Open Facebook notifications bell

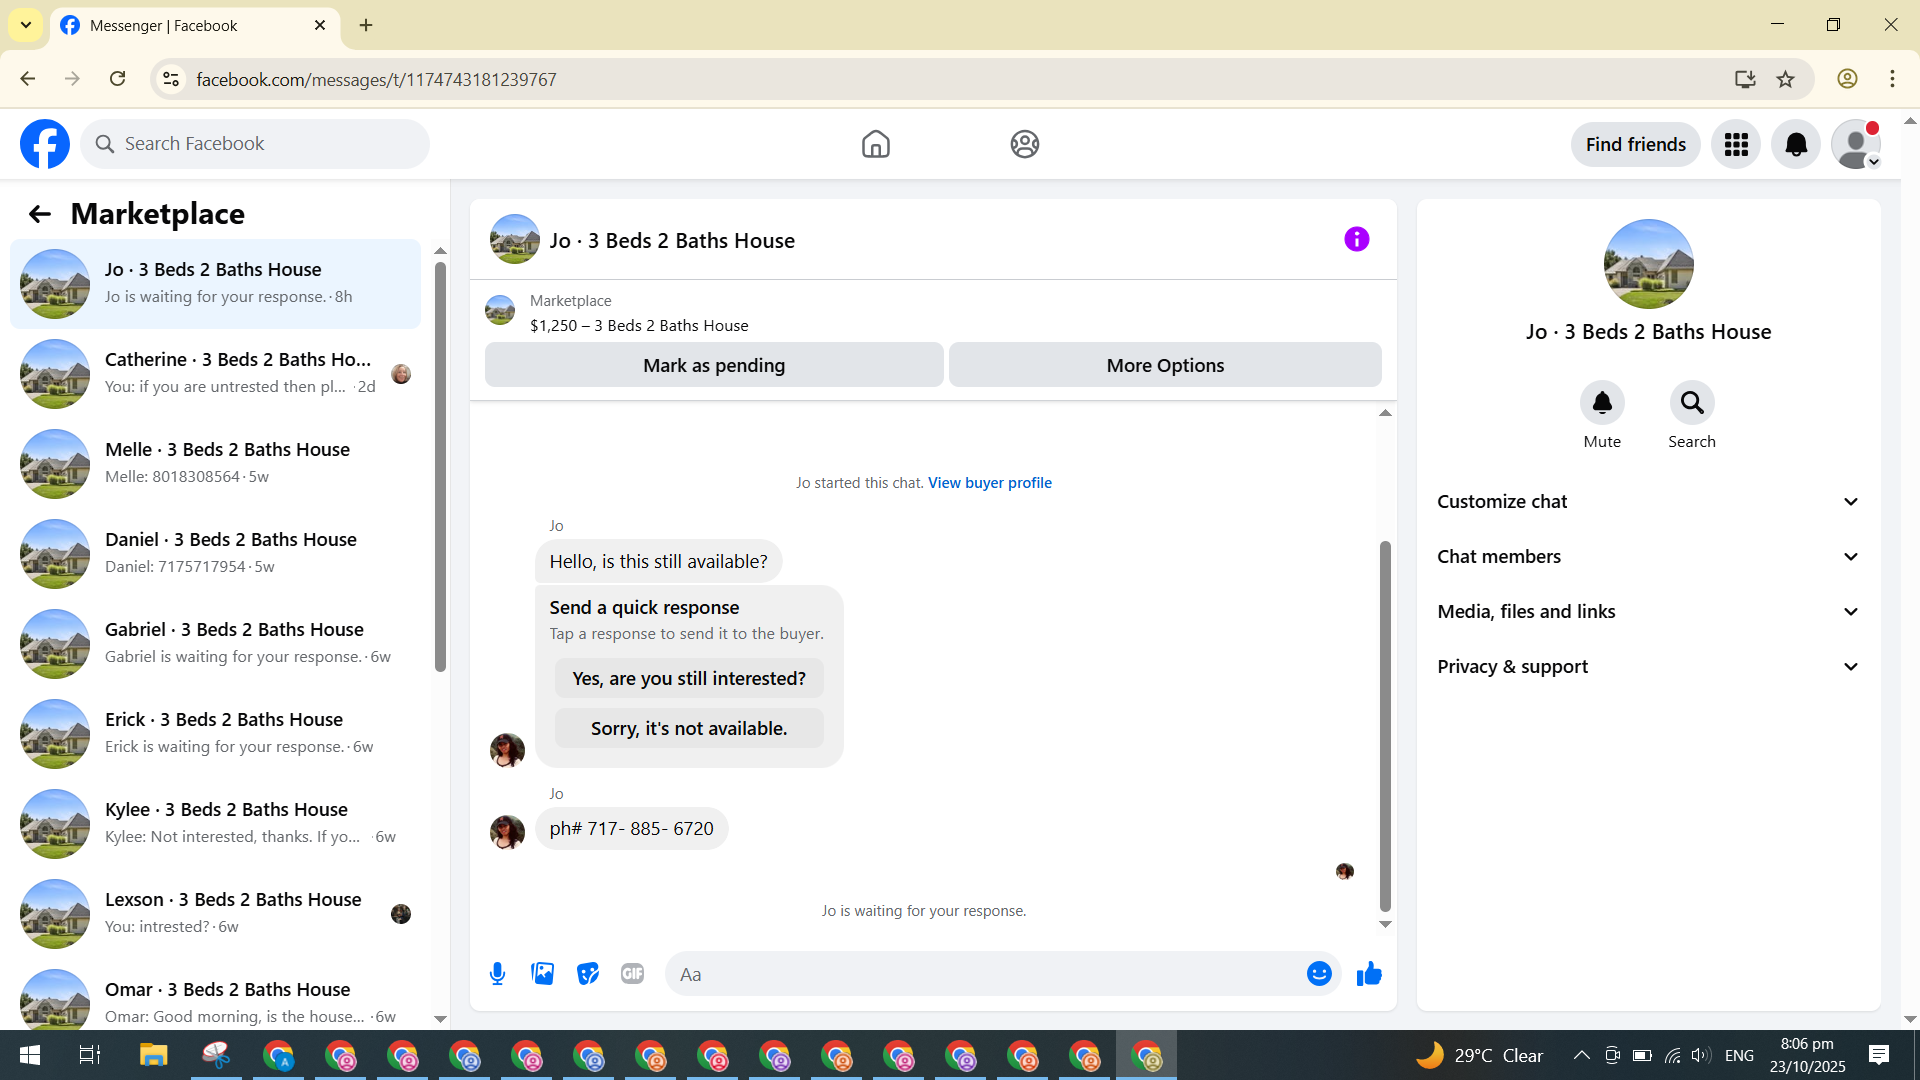click(x=1796, y=145)
